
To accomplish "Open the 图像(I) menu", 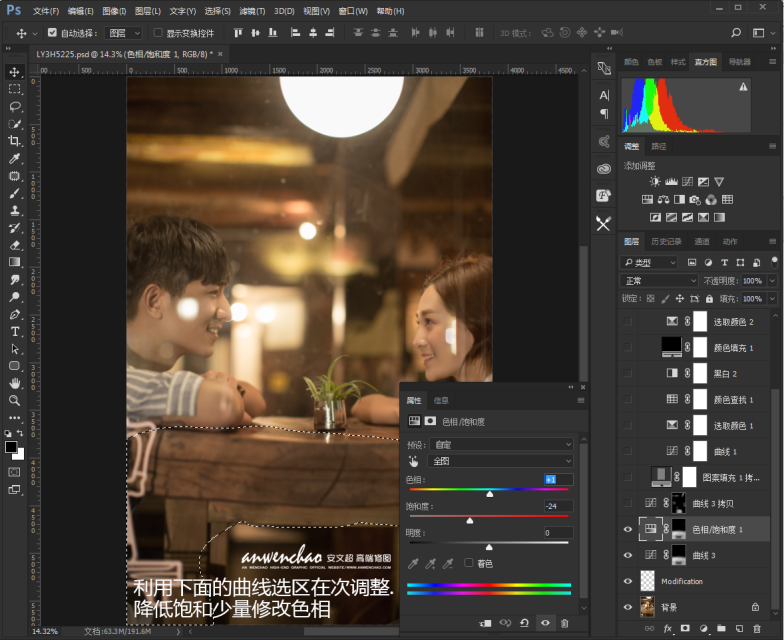I will pyautogui.click(x=114, y=11).
